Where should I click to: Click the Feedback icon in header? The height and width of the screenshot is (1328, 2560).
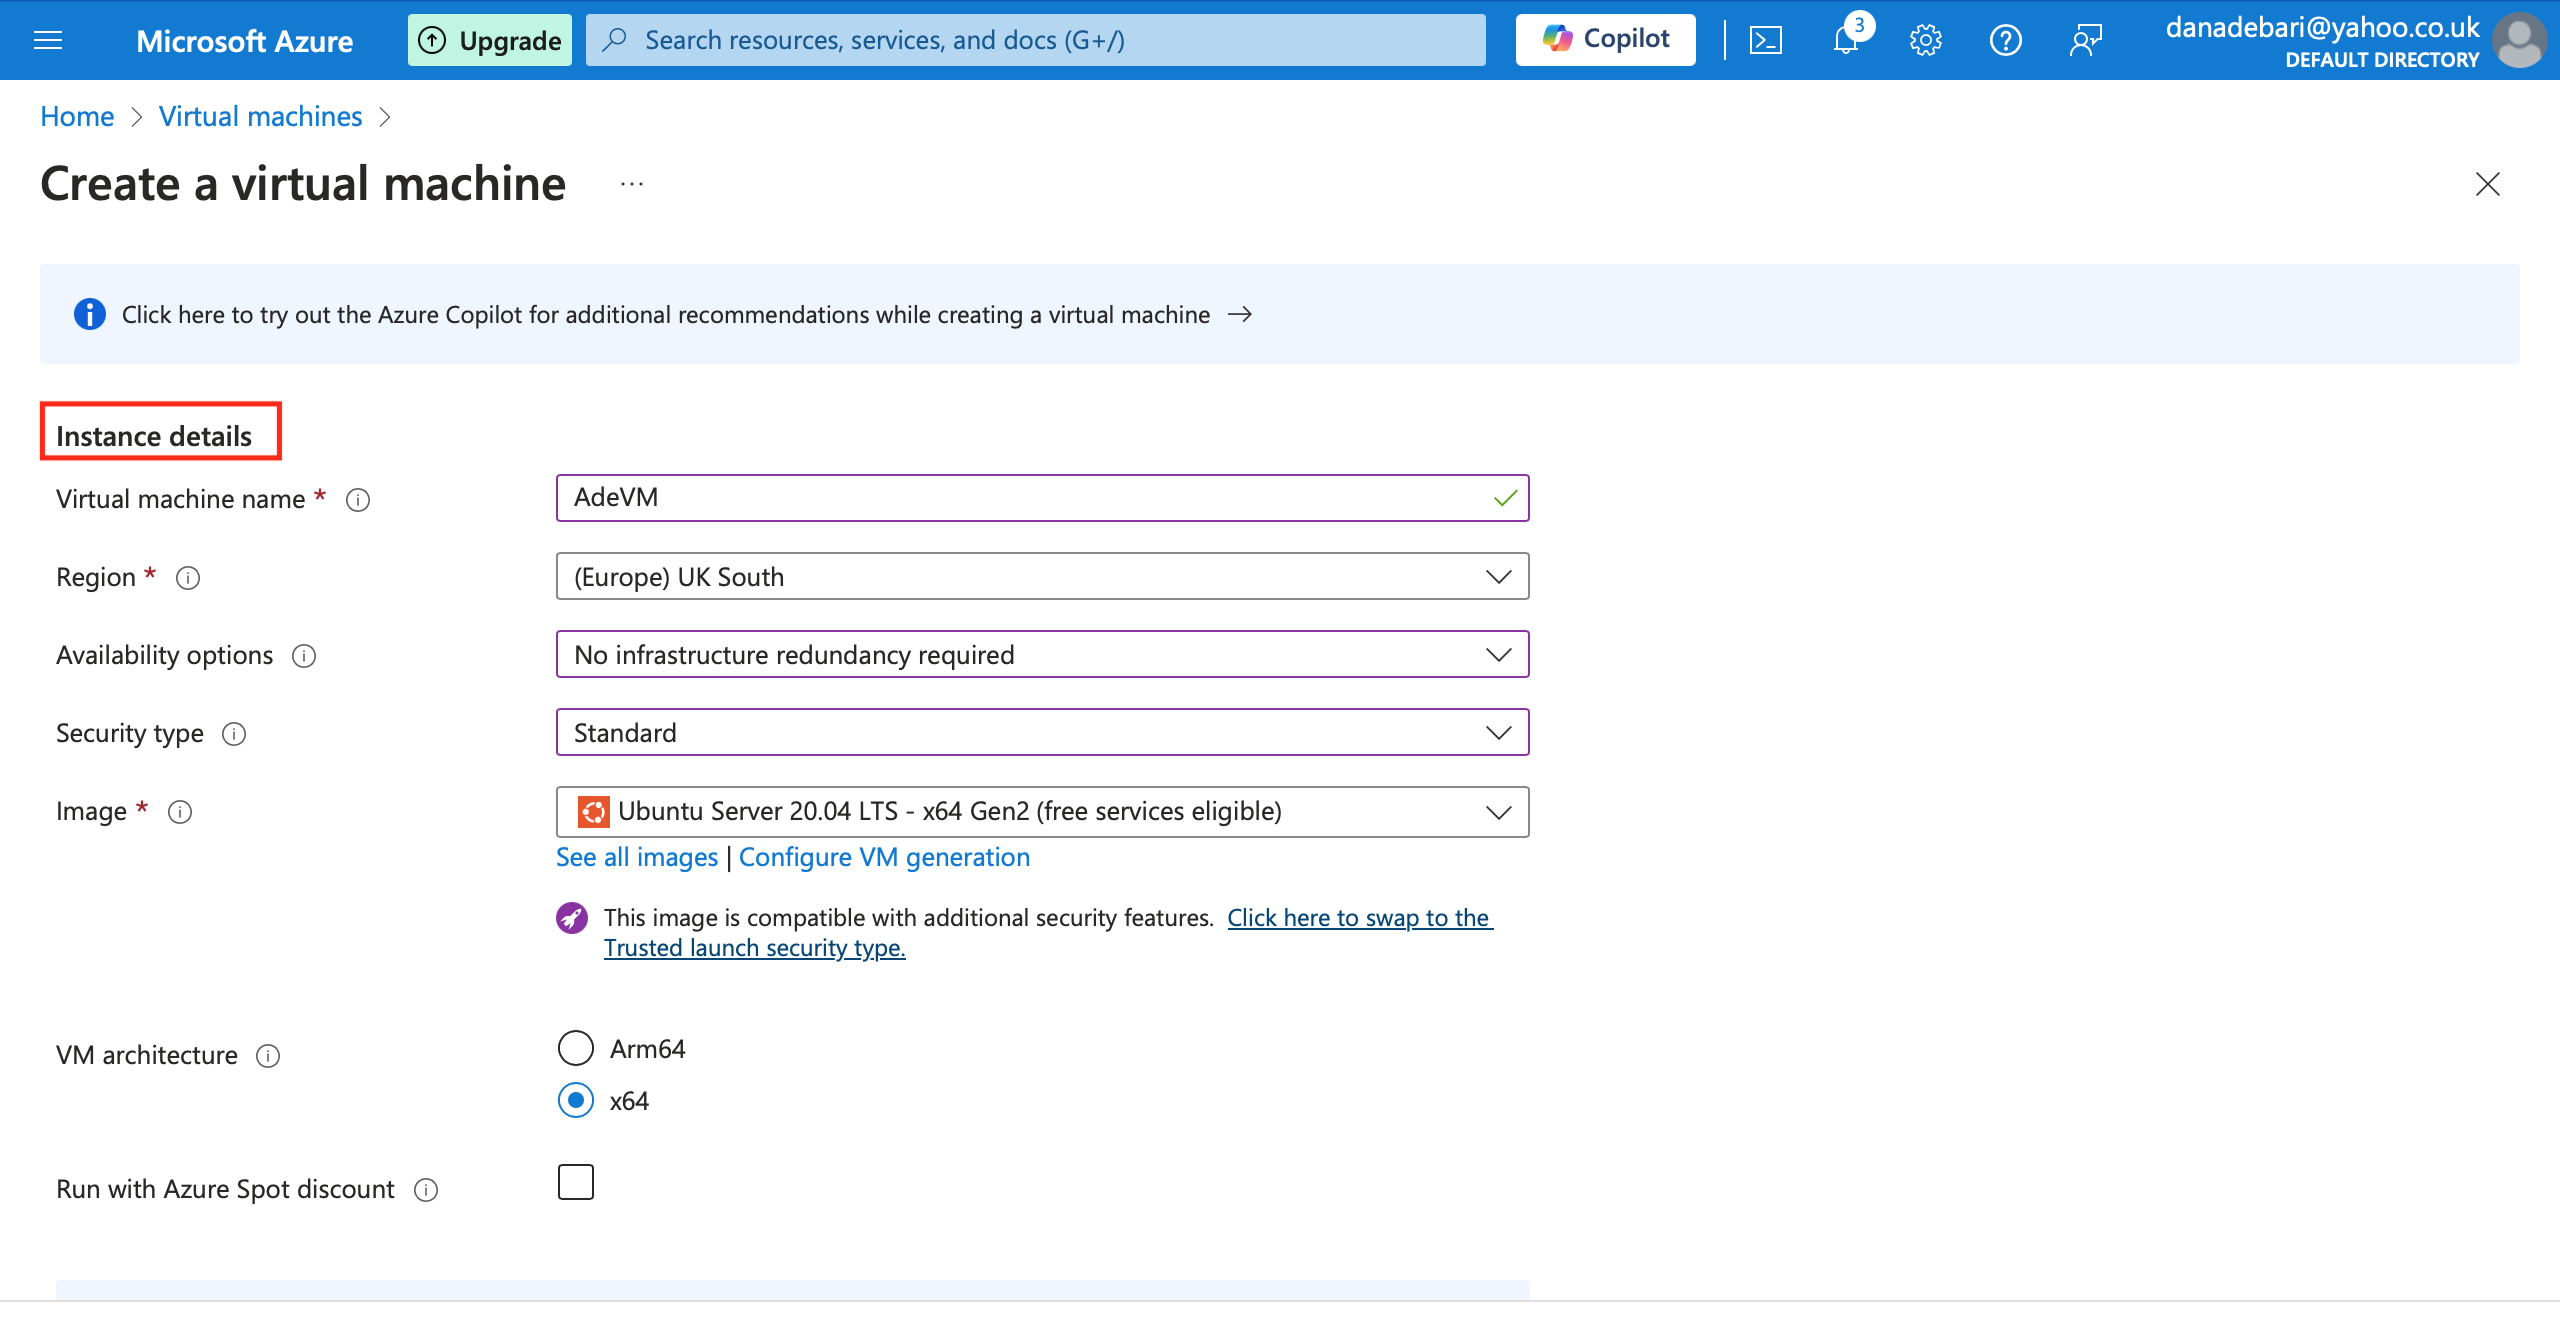(2085, 40)
